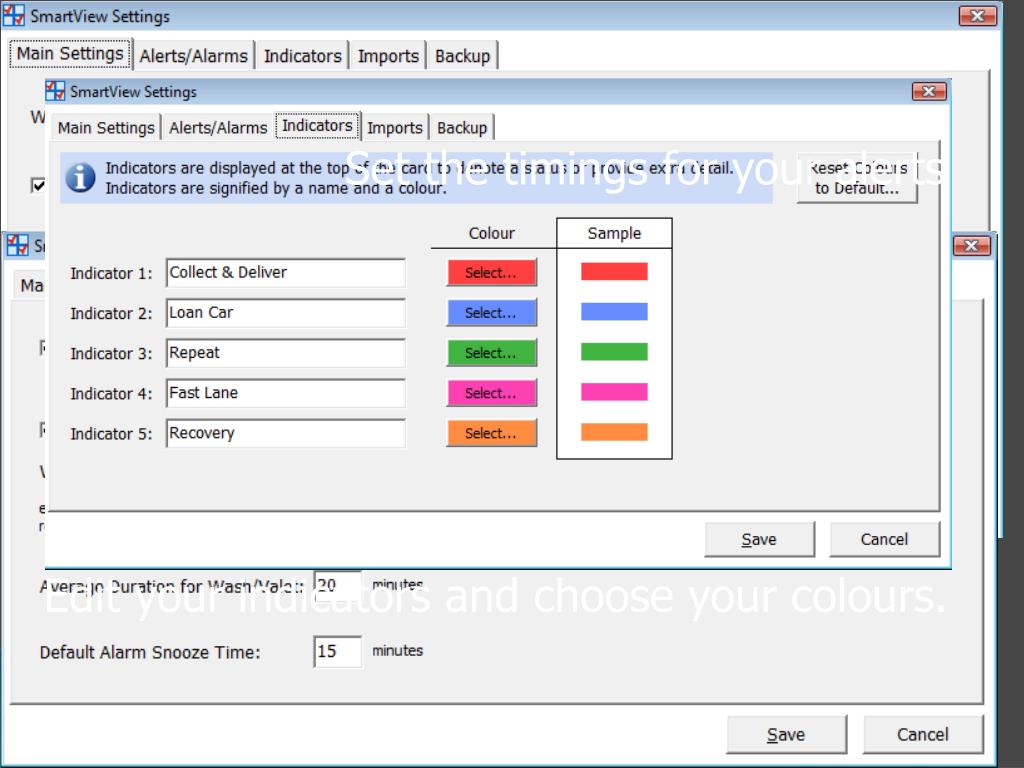Choose colour with orange Select button

tap(492, 433)
